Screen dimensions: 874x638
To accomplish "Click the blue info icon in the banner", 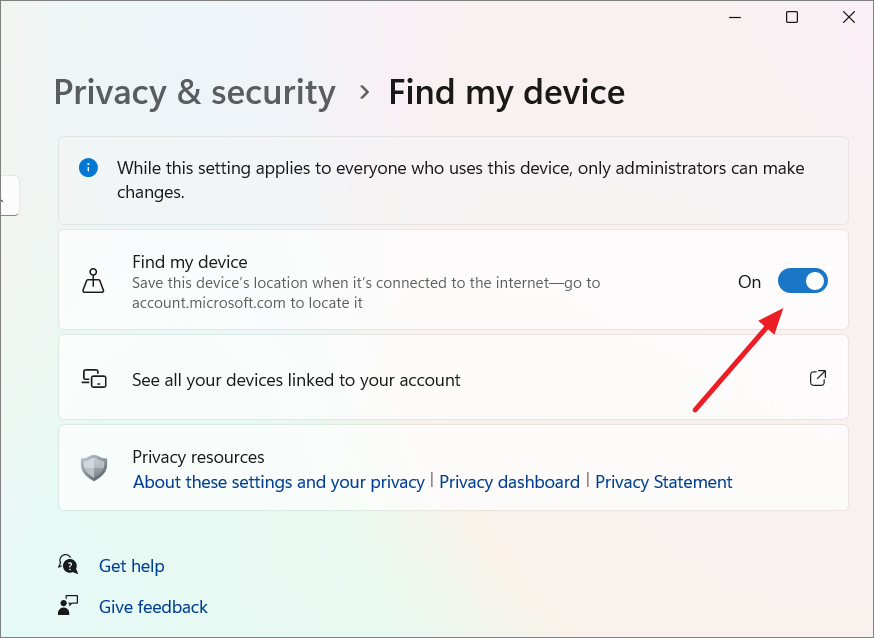I will pyautogui.click(x=89, y=168).
